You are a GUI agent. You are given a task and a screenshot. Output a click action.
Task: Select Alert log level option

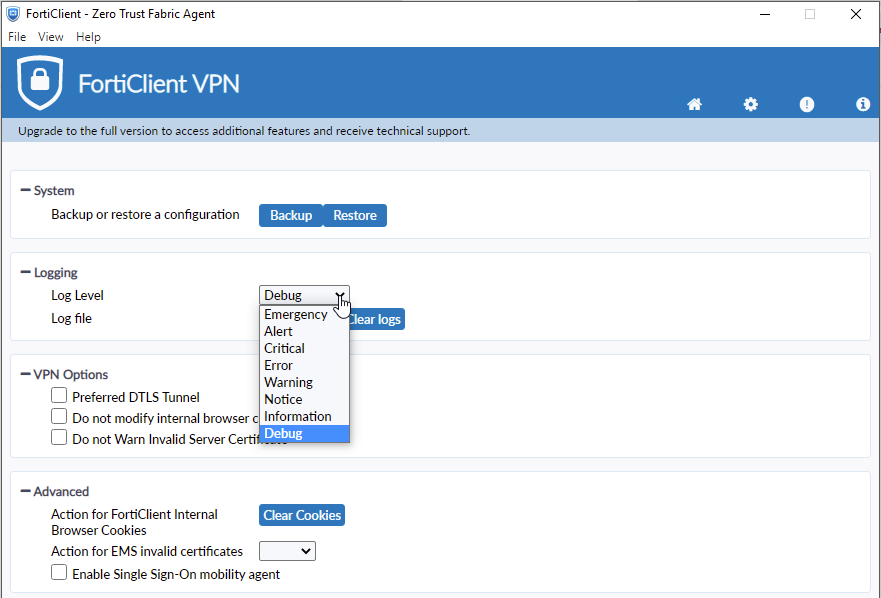(x=304, y=331)
